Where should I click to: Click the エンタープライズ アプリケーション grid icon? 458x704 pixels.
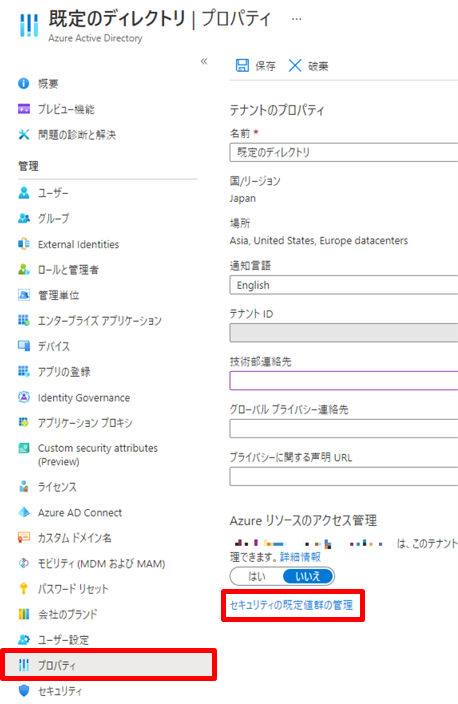24,320
